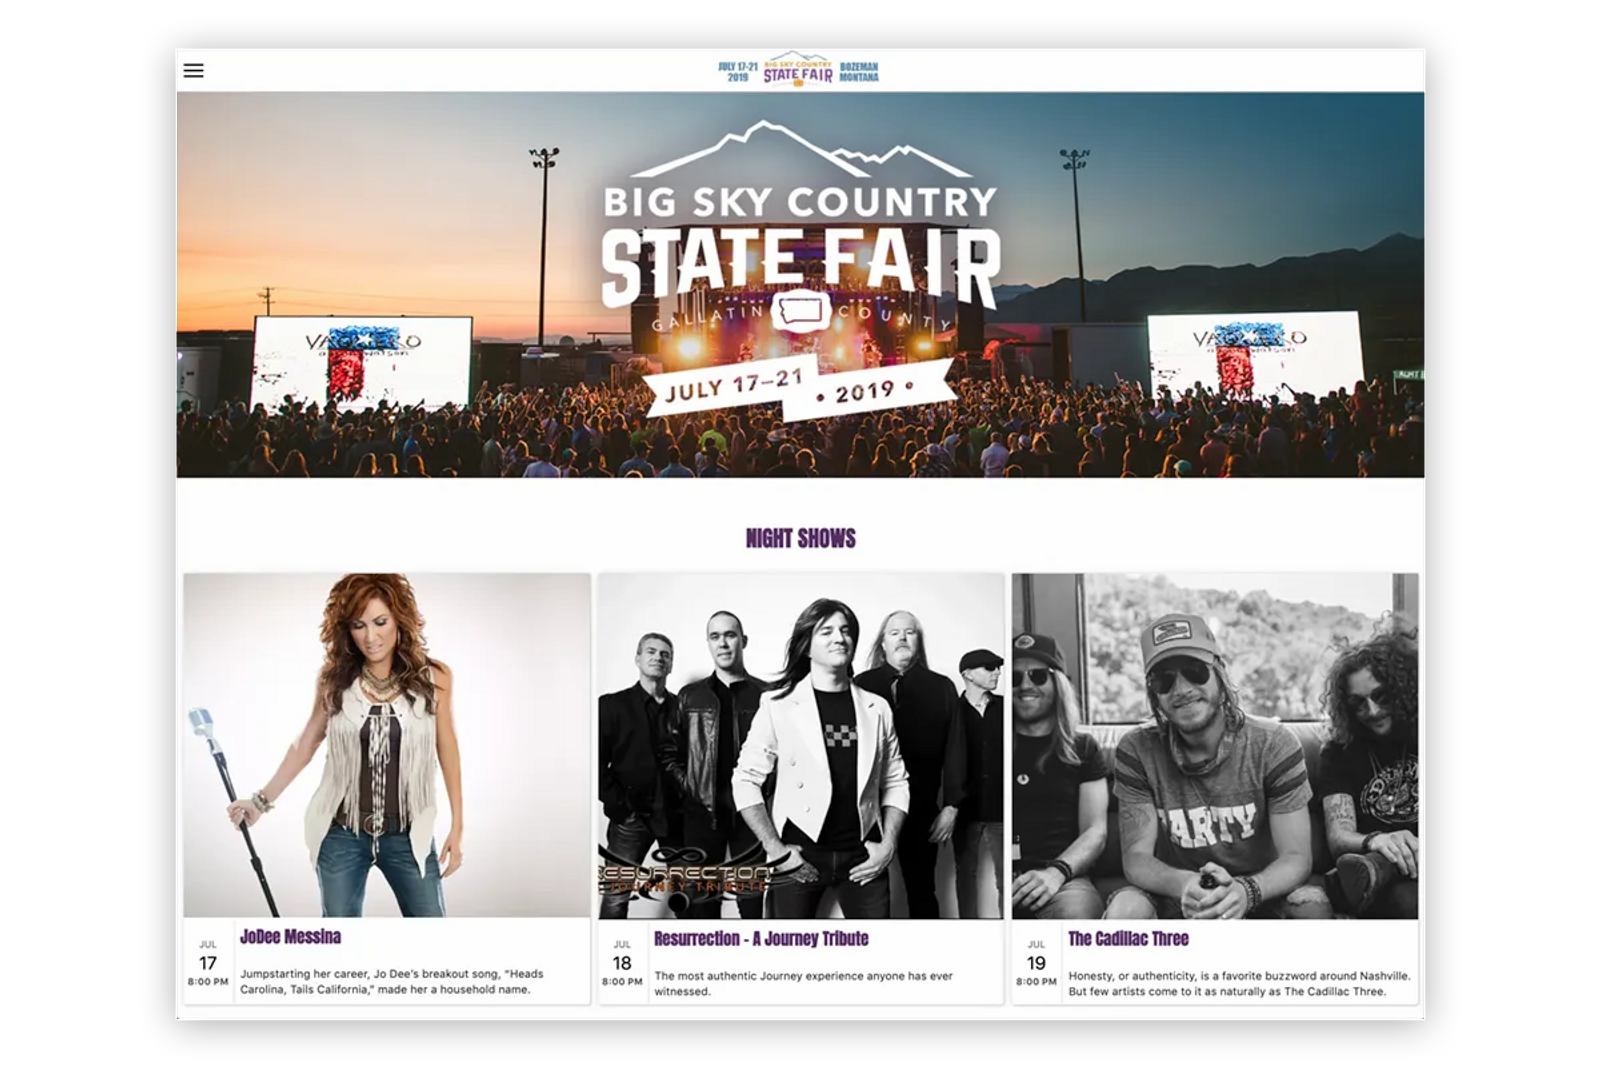The width and height of the screenshot is (1600, 1067).
Task: Select the Jul 19 date badge
Action: (1036, 963)
